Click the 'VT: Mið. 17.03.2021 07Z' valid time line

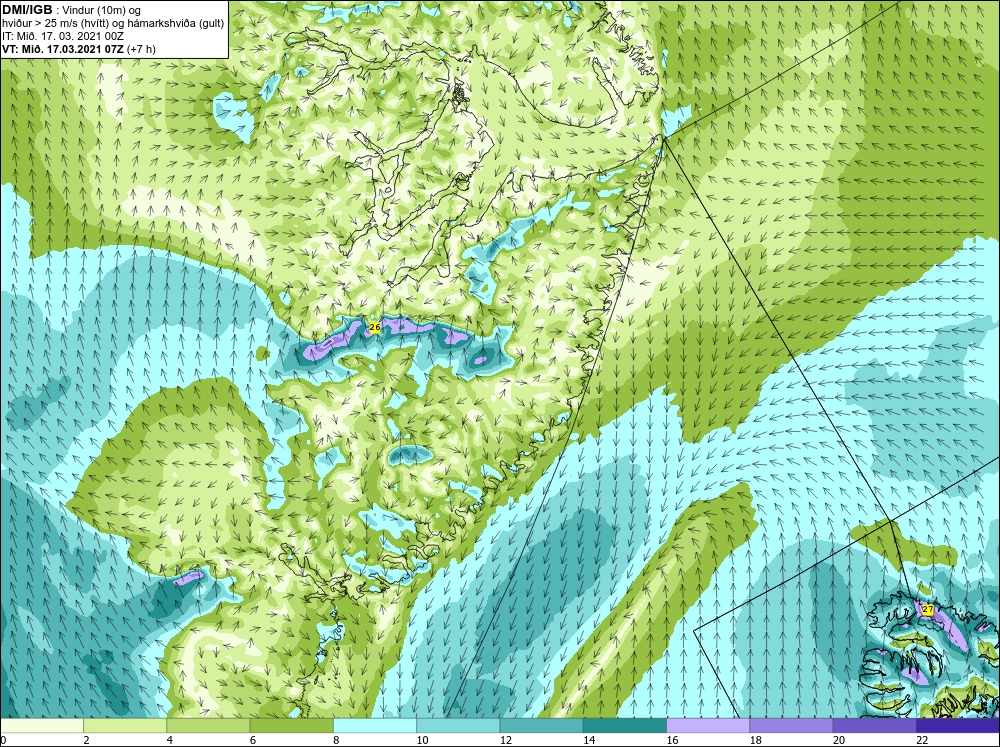pyautogui.click(x=79, y=49)
